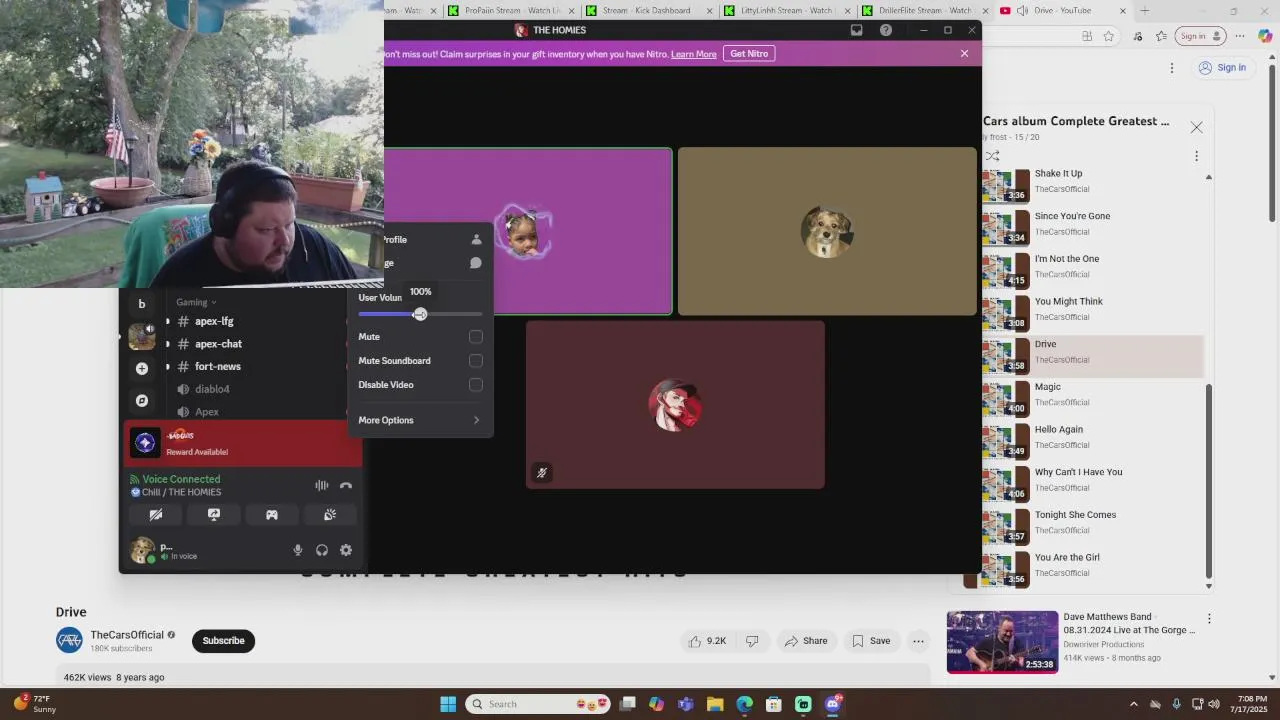Image resolution: width=1280 pixels, height=720 pixels.
Task: Disconnect from voice with the hang-up icon
Action: tap(346, 486)
